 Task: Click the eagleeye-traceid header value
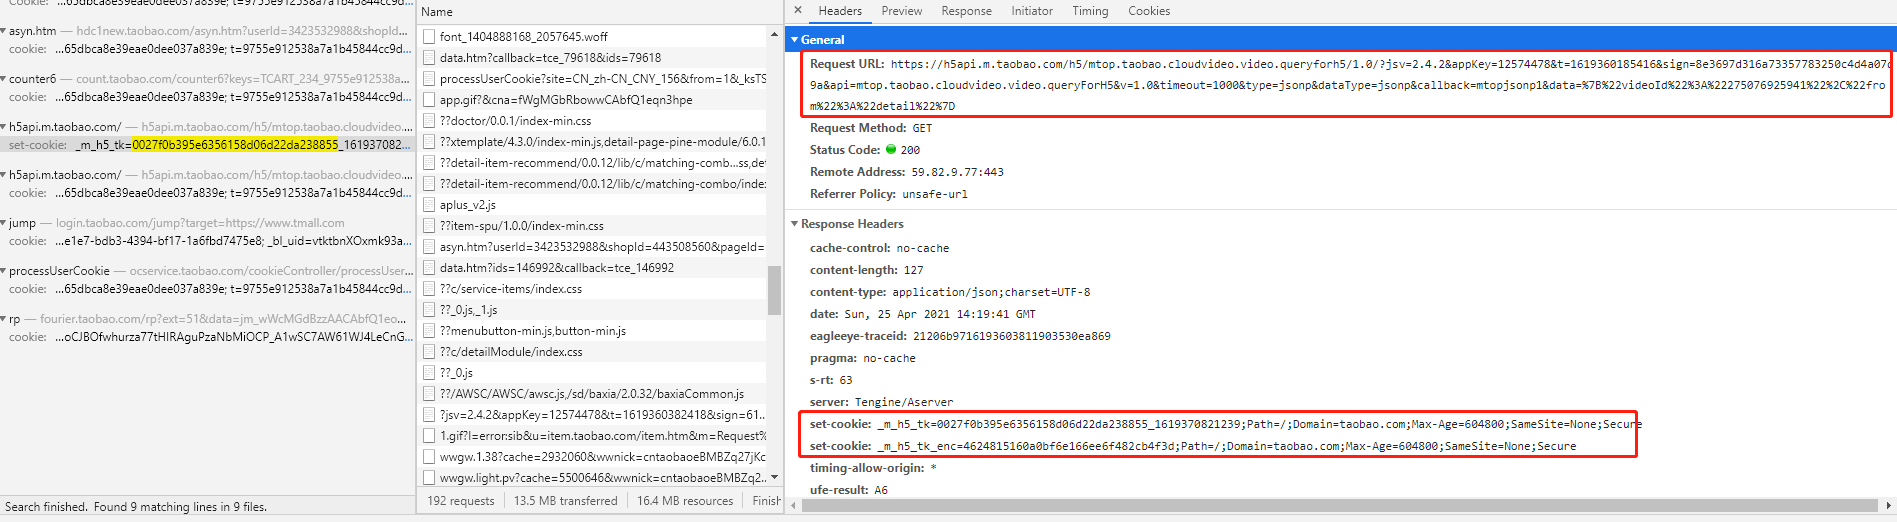point(1011,336)
